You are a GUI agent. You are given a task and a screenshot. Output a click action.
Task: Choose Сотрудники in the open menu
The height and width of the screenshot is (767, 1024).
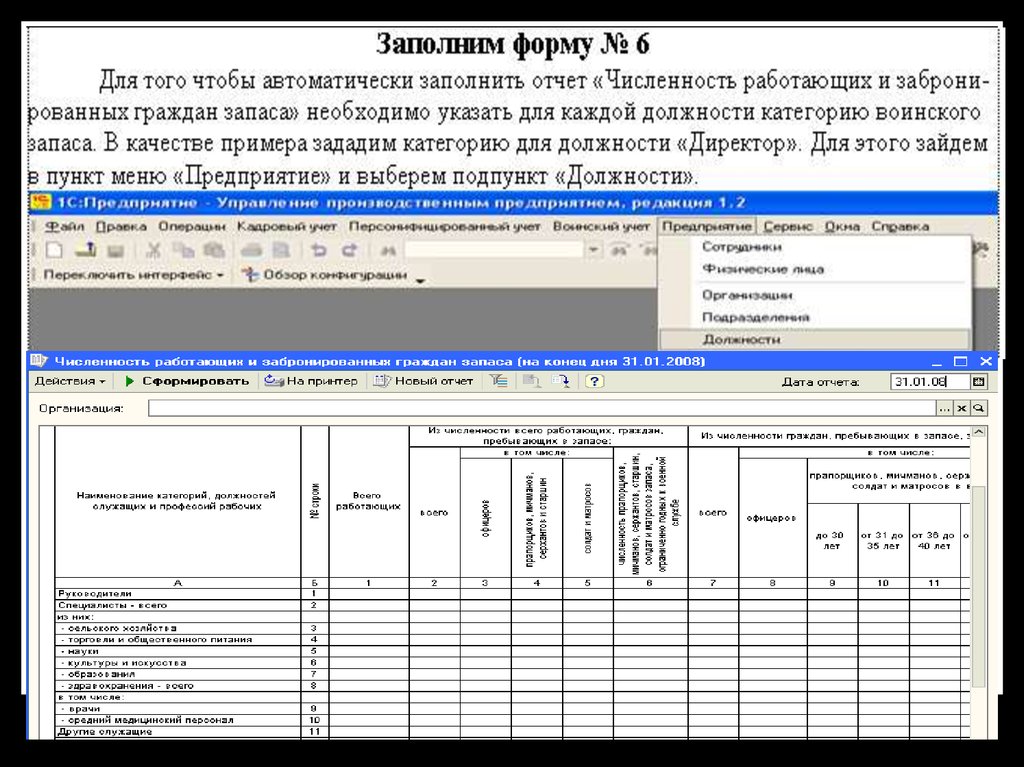pos(742,247)
